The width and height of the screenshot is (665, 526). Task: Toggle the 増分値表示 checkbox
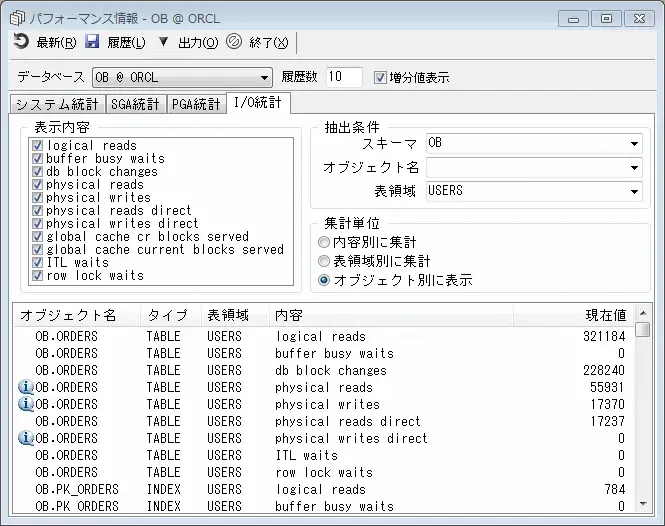(380, 78)
